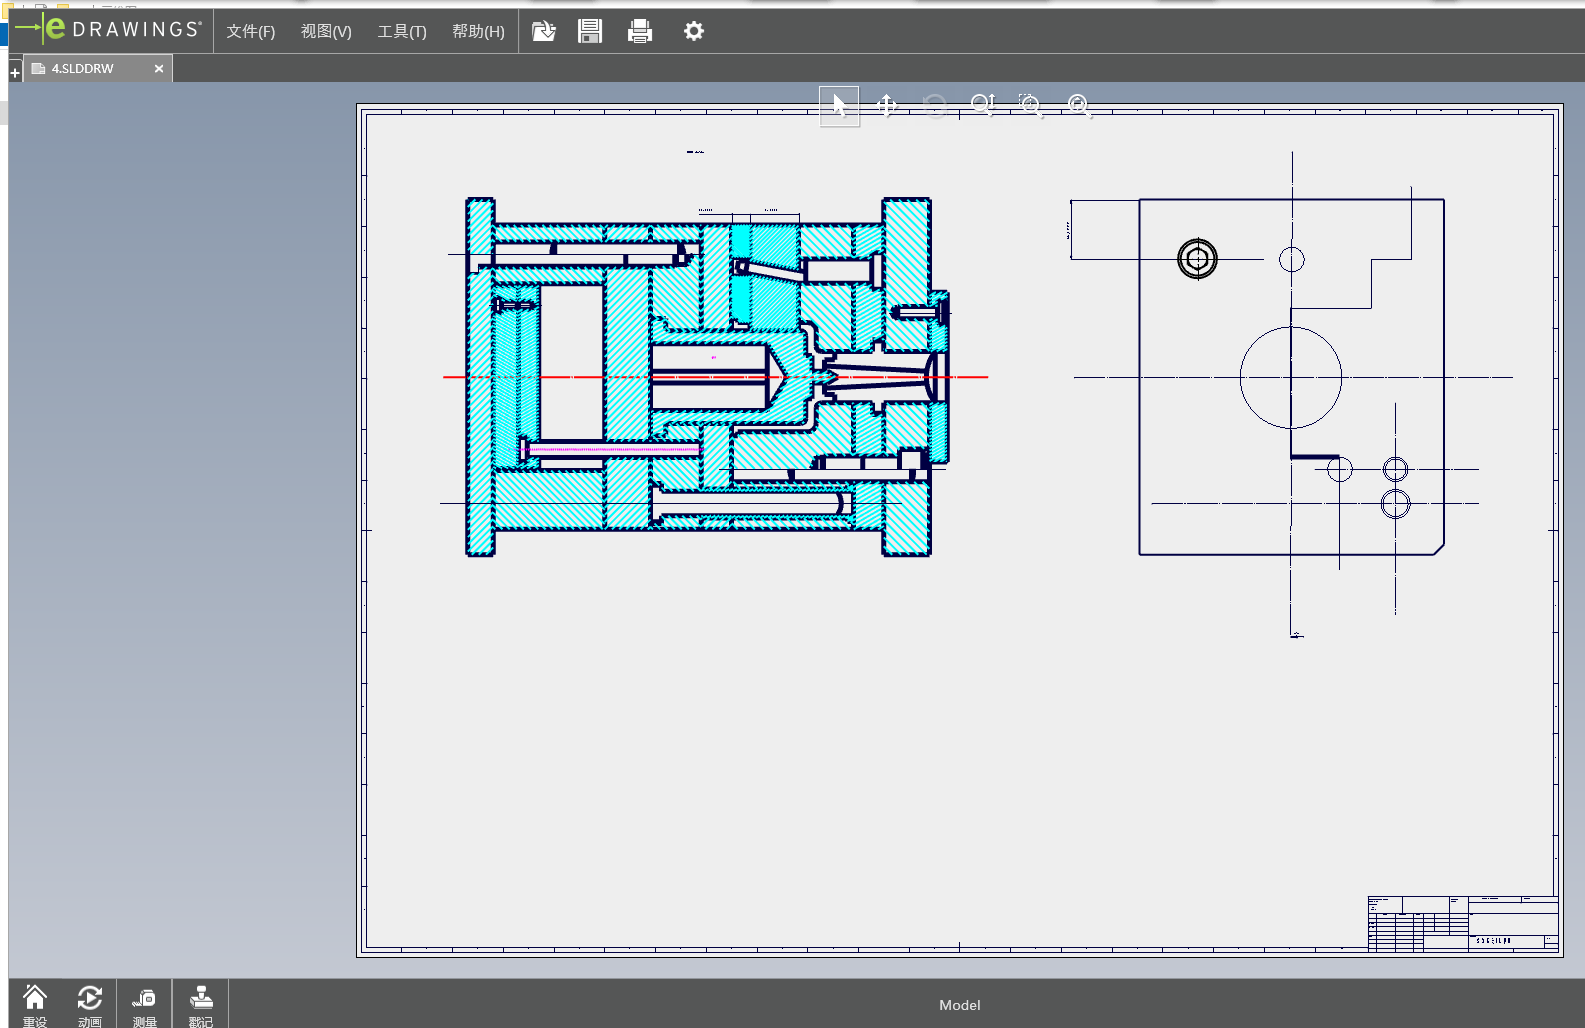Pick the Zoom to Area tool

[x=1030, y=106]
